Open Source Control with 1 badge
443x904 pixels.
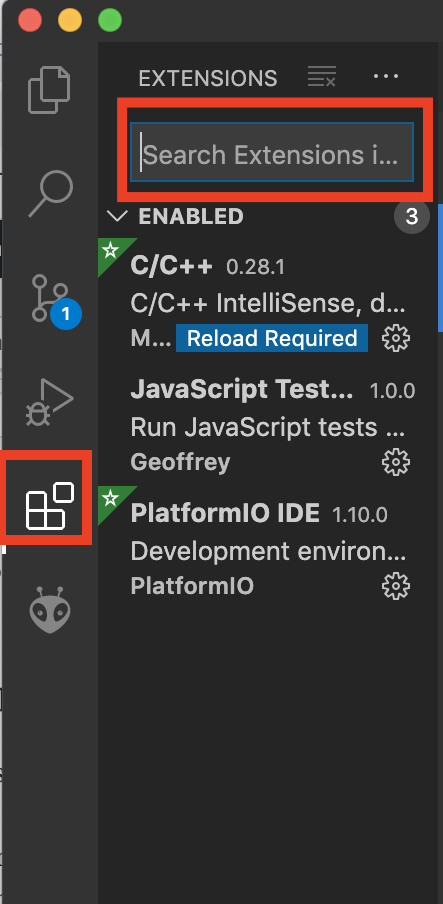56,299
